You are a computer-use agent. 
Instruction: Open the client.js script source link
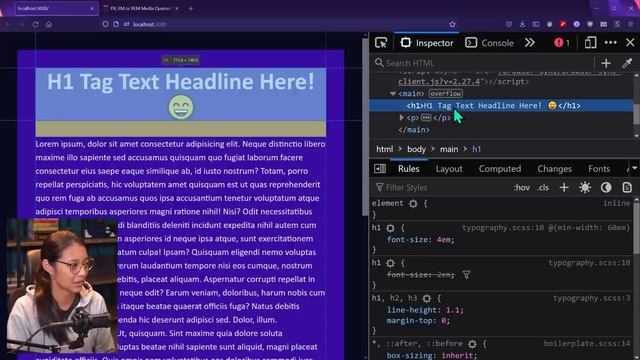pos(439,82)
